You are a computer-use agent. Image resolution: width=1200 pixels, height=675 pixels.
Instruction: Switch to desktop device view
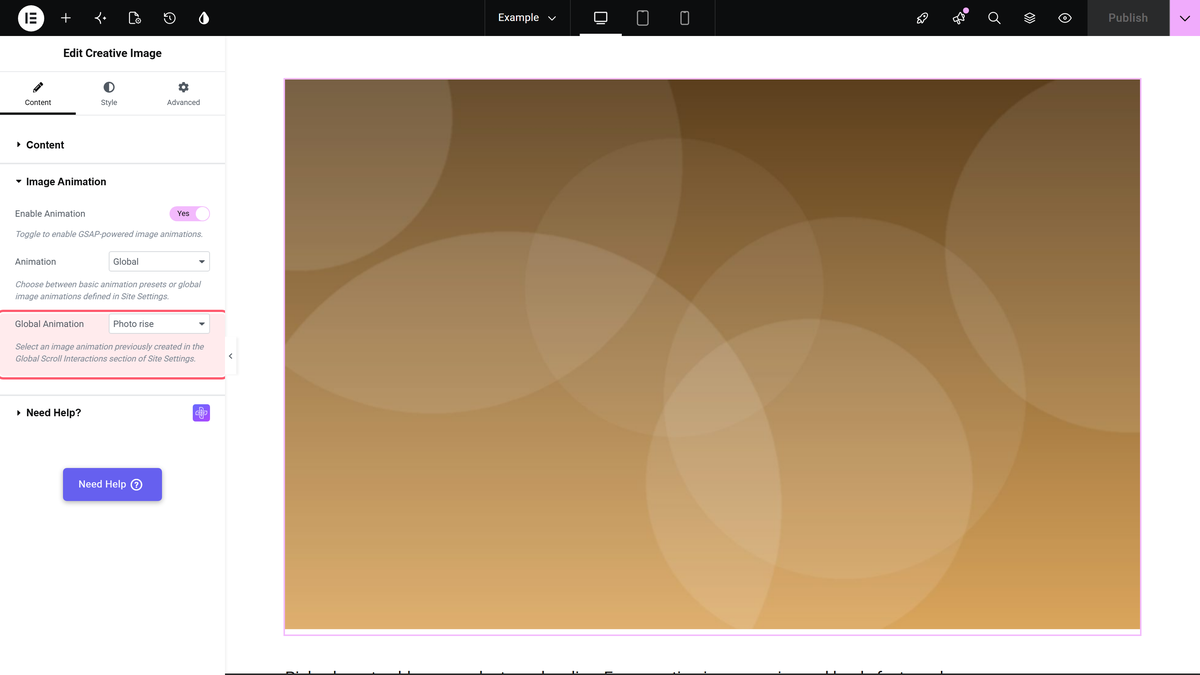pos(601,18)
